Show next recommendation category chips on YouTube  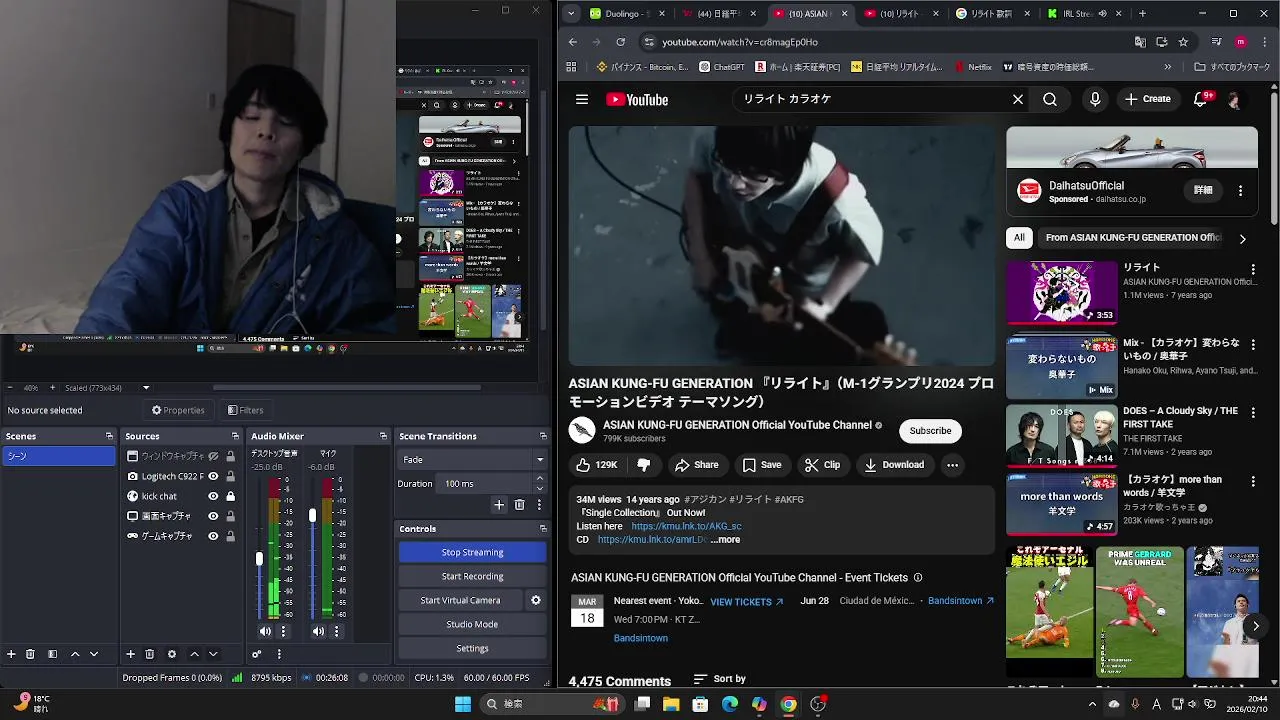1242,239
